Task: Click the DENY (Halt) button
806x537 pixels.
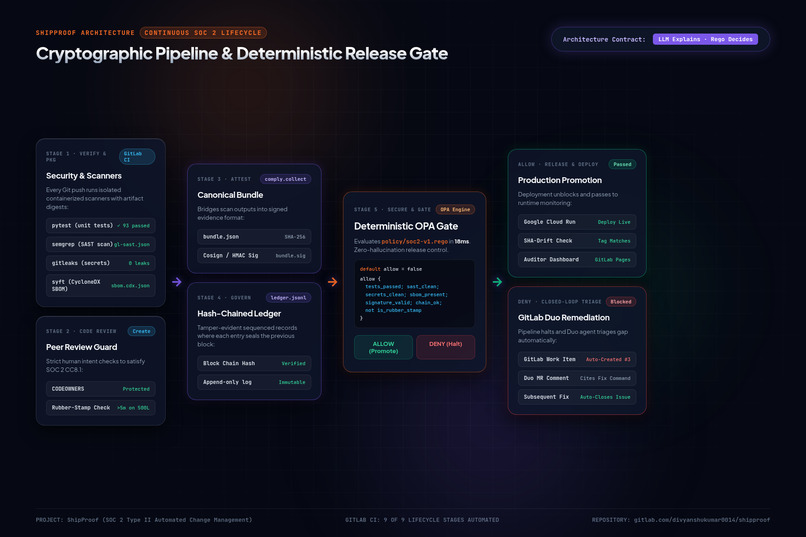Action: (x=446, y=347)
